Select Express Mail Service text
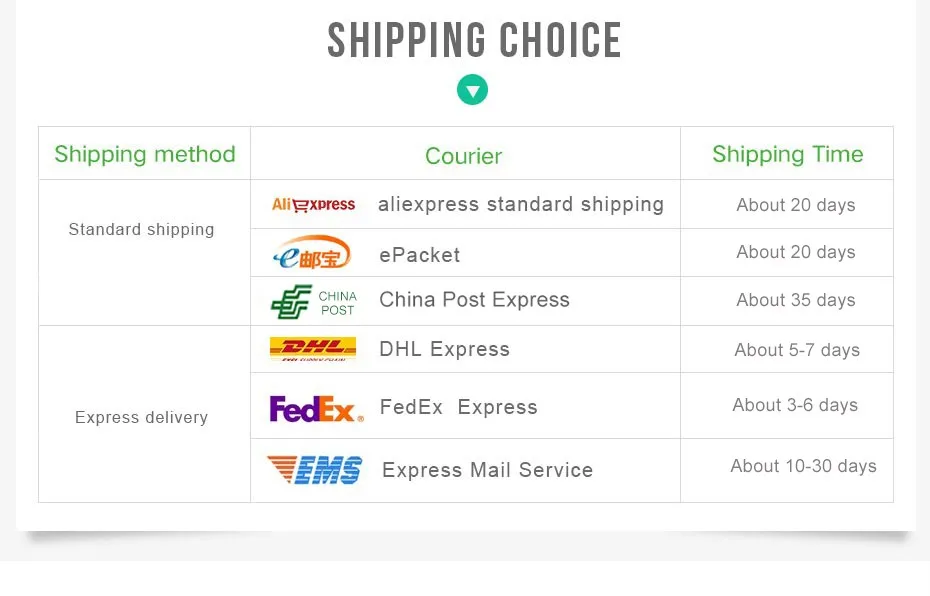 tap(488, 470)
